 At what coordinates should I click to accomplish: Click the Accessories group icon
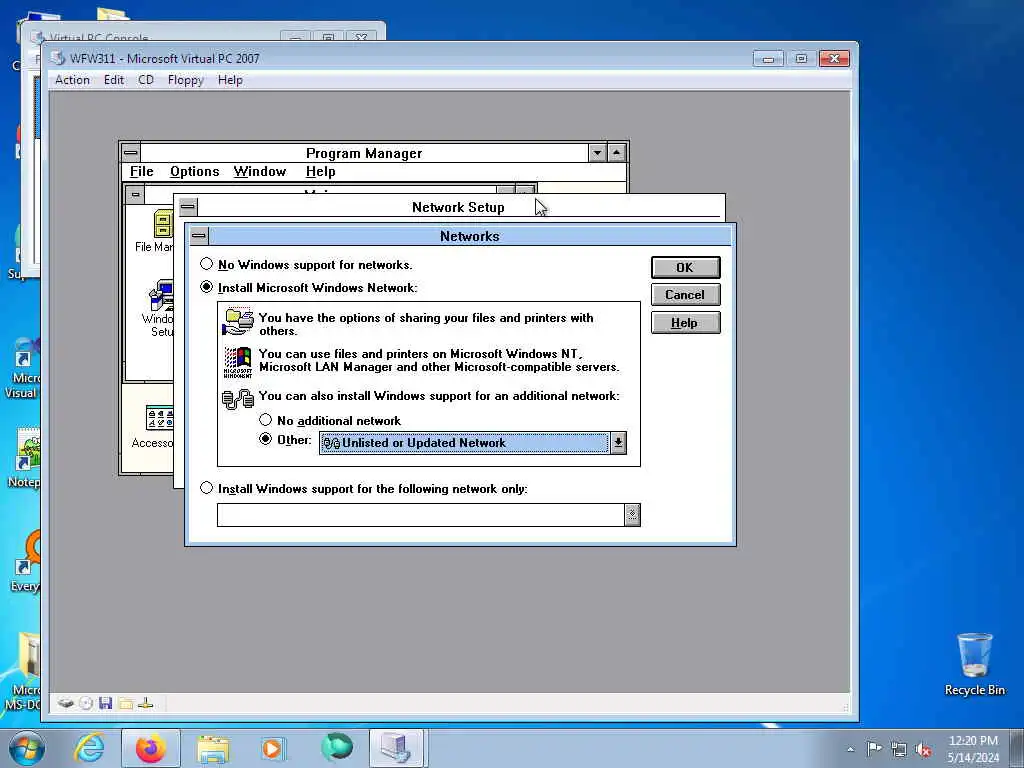(159, 417)
